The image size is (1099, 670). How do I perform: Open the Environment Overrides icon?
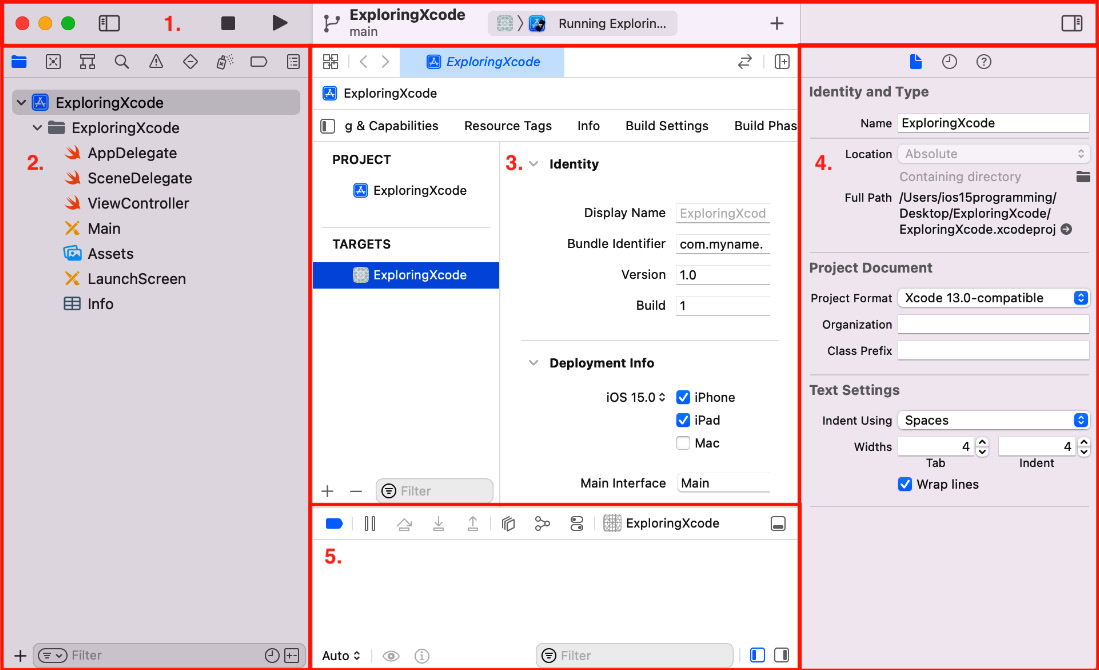tap(577, 524)
